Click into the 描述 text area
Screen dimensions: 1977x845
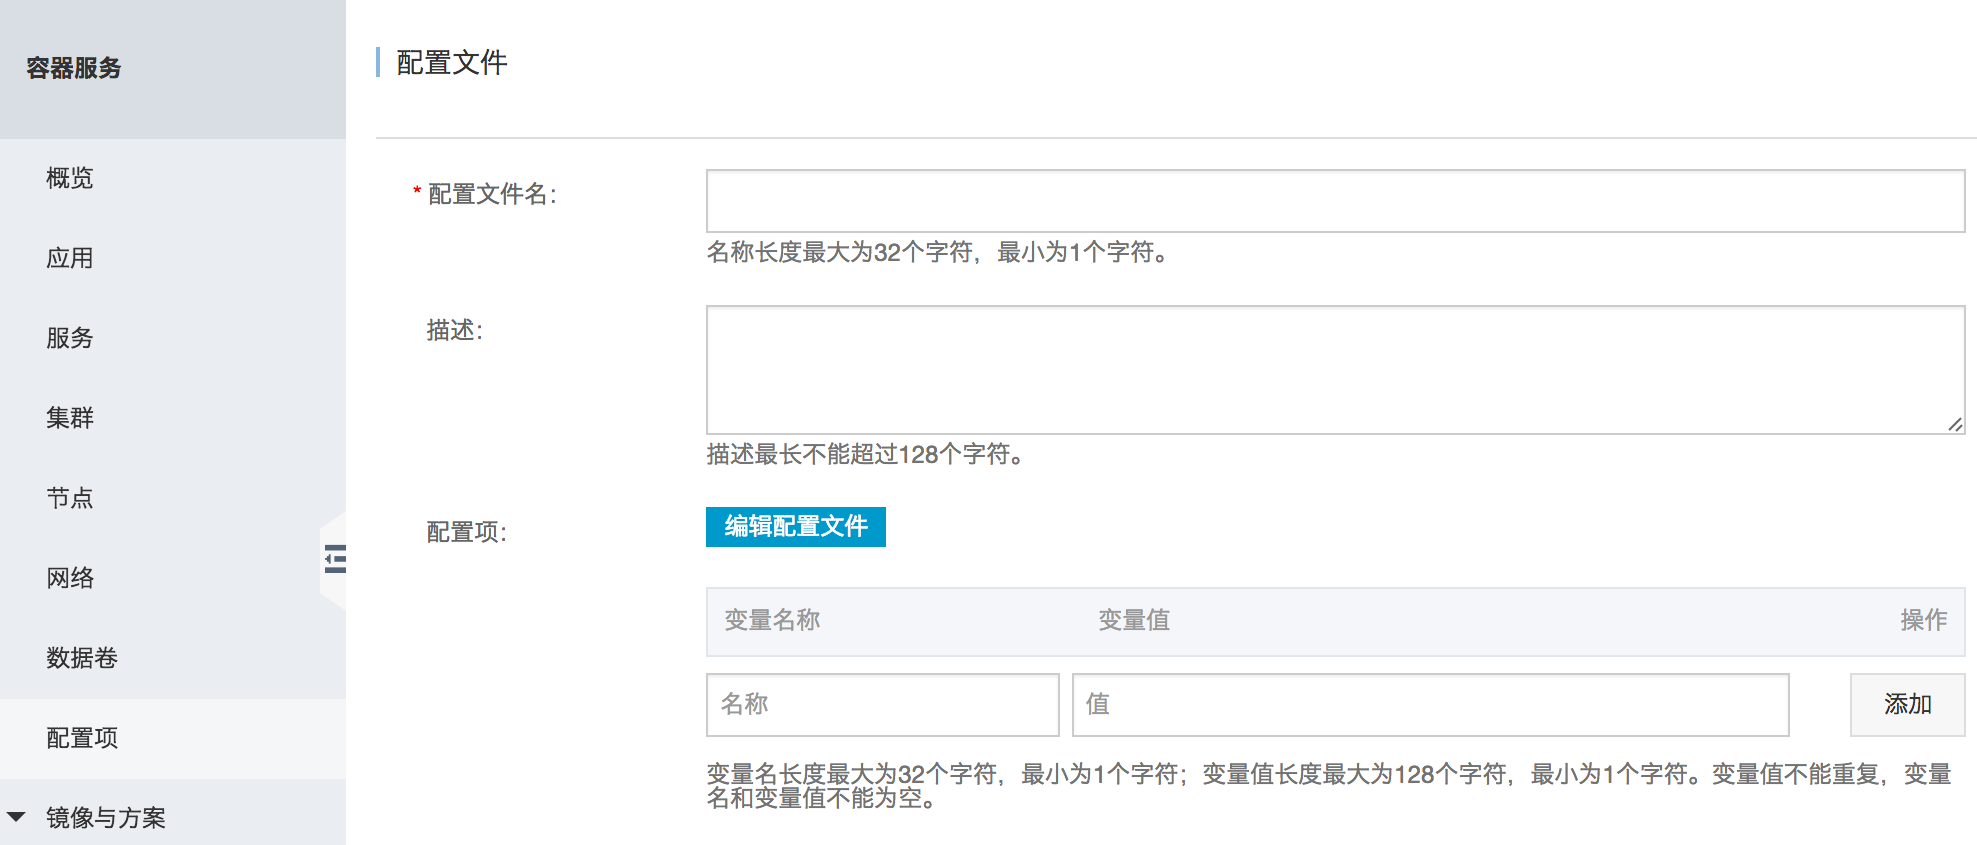coord(1335,370)
